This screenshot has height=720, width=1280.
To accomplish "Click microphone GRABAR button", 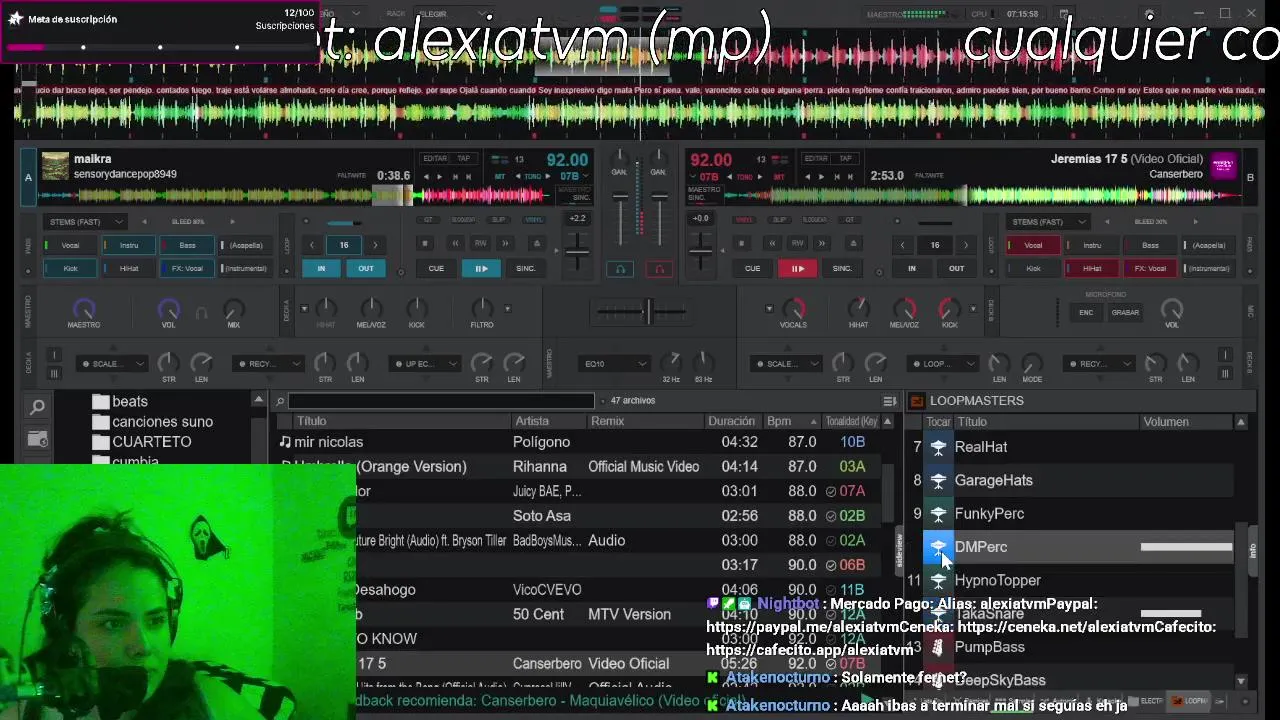I will [1125, 312].
